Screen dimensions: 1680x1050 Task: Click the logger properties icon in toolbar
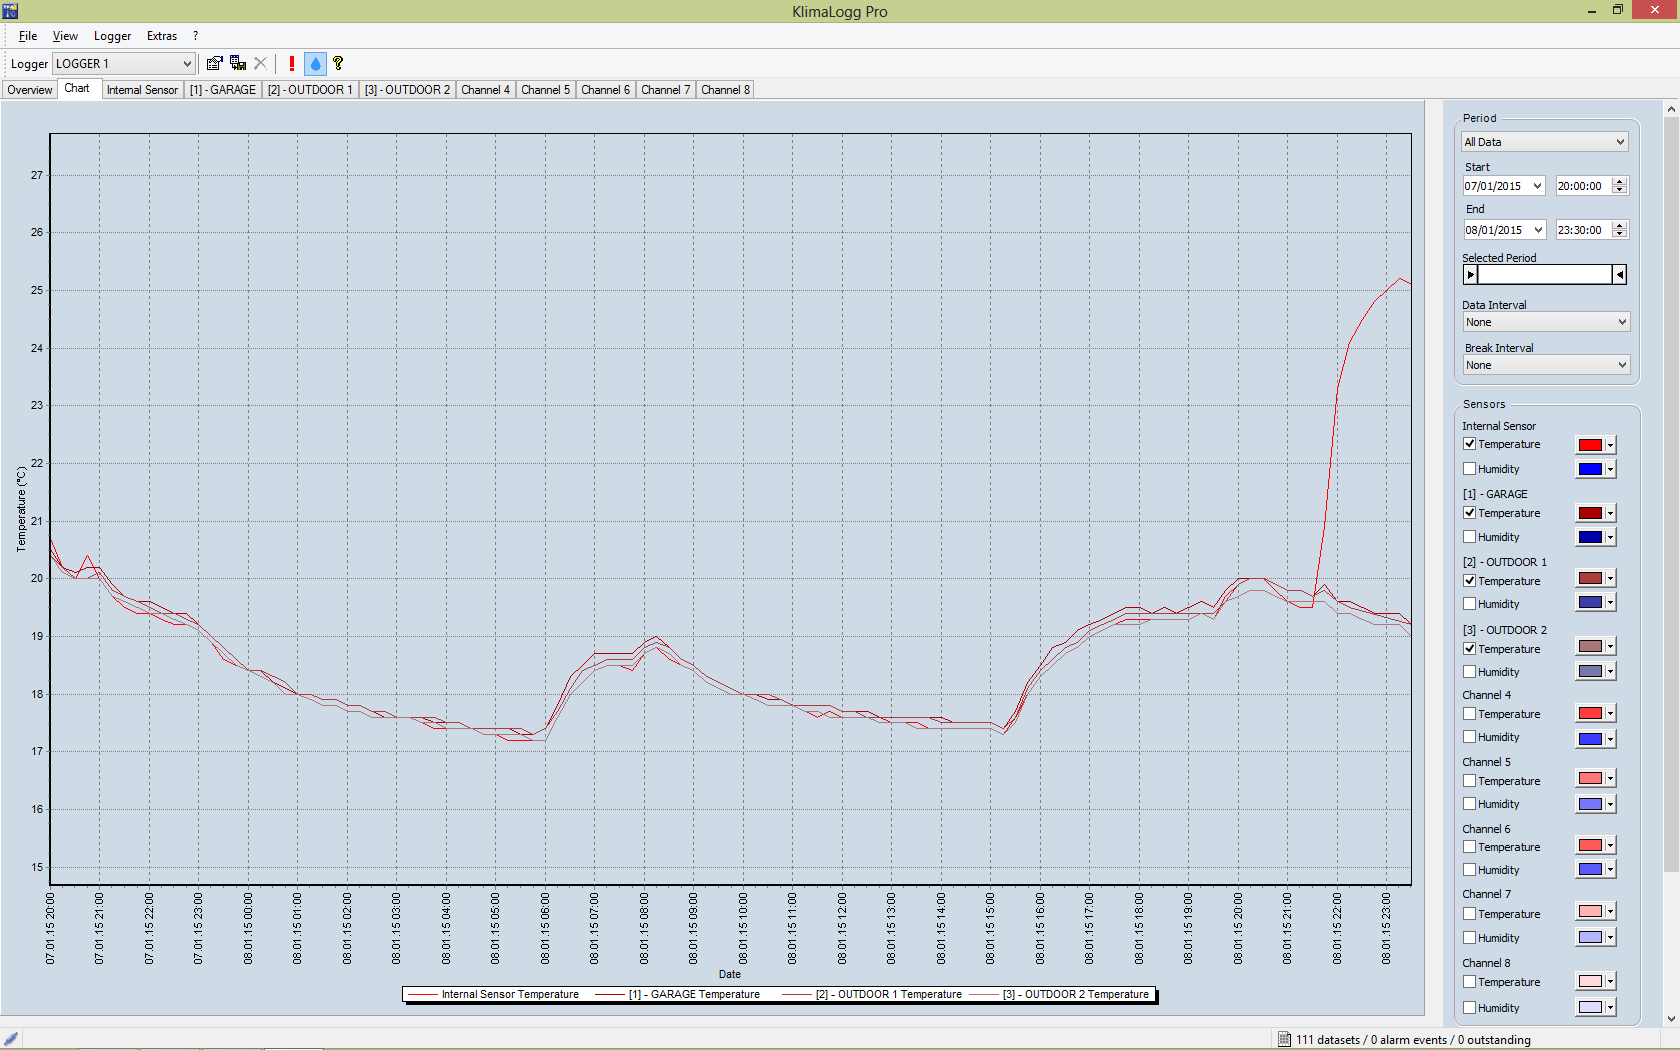214,63
